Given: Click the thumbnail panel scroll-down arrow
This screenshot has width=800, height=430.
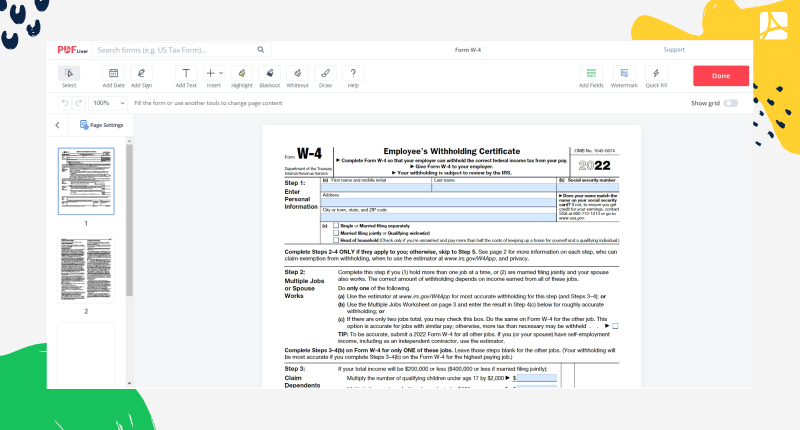Looking at the screenshot, I should point(129,383).
